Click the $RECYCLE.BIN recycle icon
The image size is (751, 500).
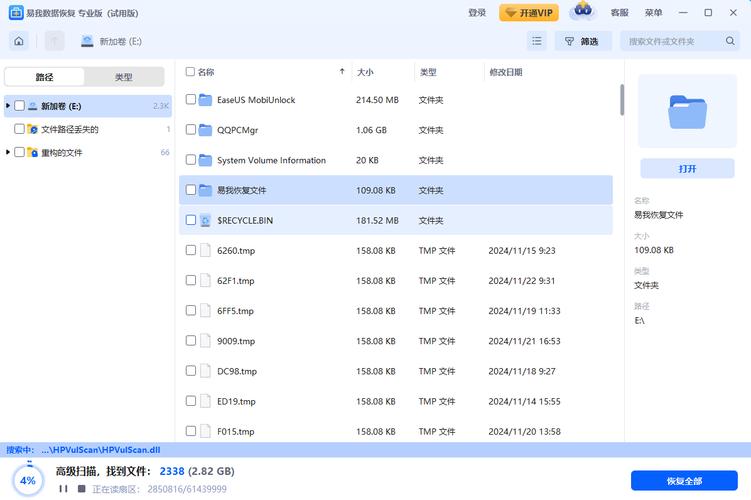click(x=205, y=220)
